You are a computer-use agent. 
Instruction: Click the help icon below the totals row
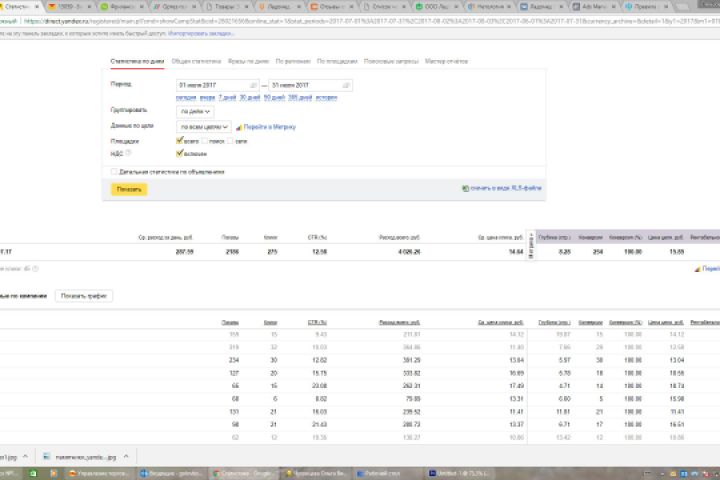pyautogui.click(x=35, y=269)
